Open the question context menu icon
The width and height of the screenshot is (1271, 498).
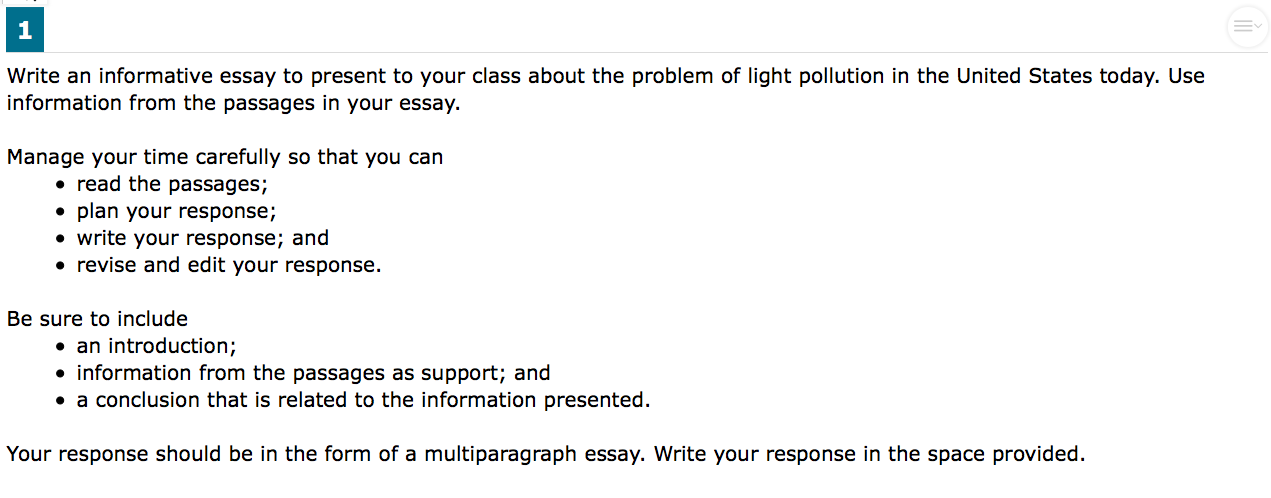pos(1246,27)
